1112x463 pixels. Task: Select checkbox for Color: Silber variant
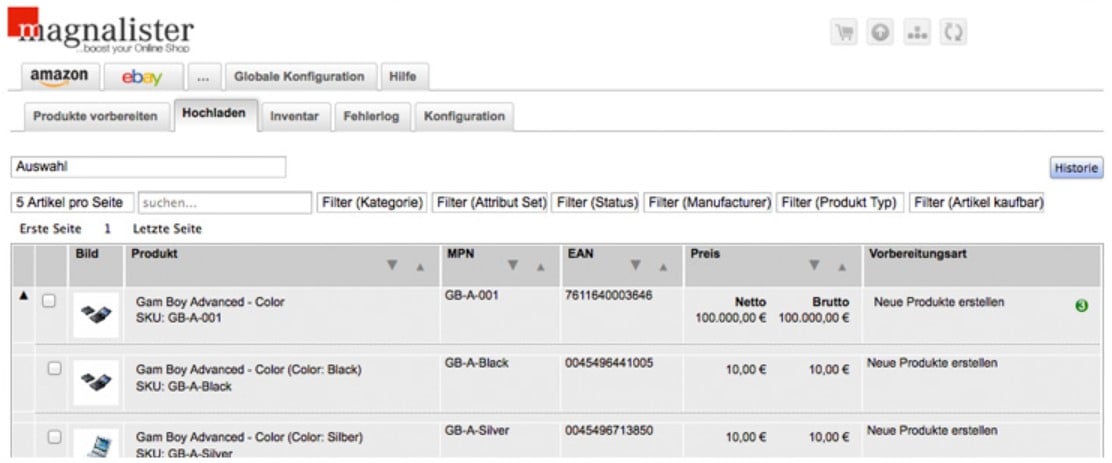55,437
